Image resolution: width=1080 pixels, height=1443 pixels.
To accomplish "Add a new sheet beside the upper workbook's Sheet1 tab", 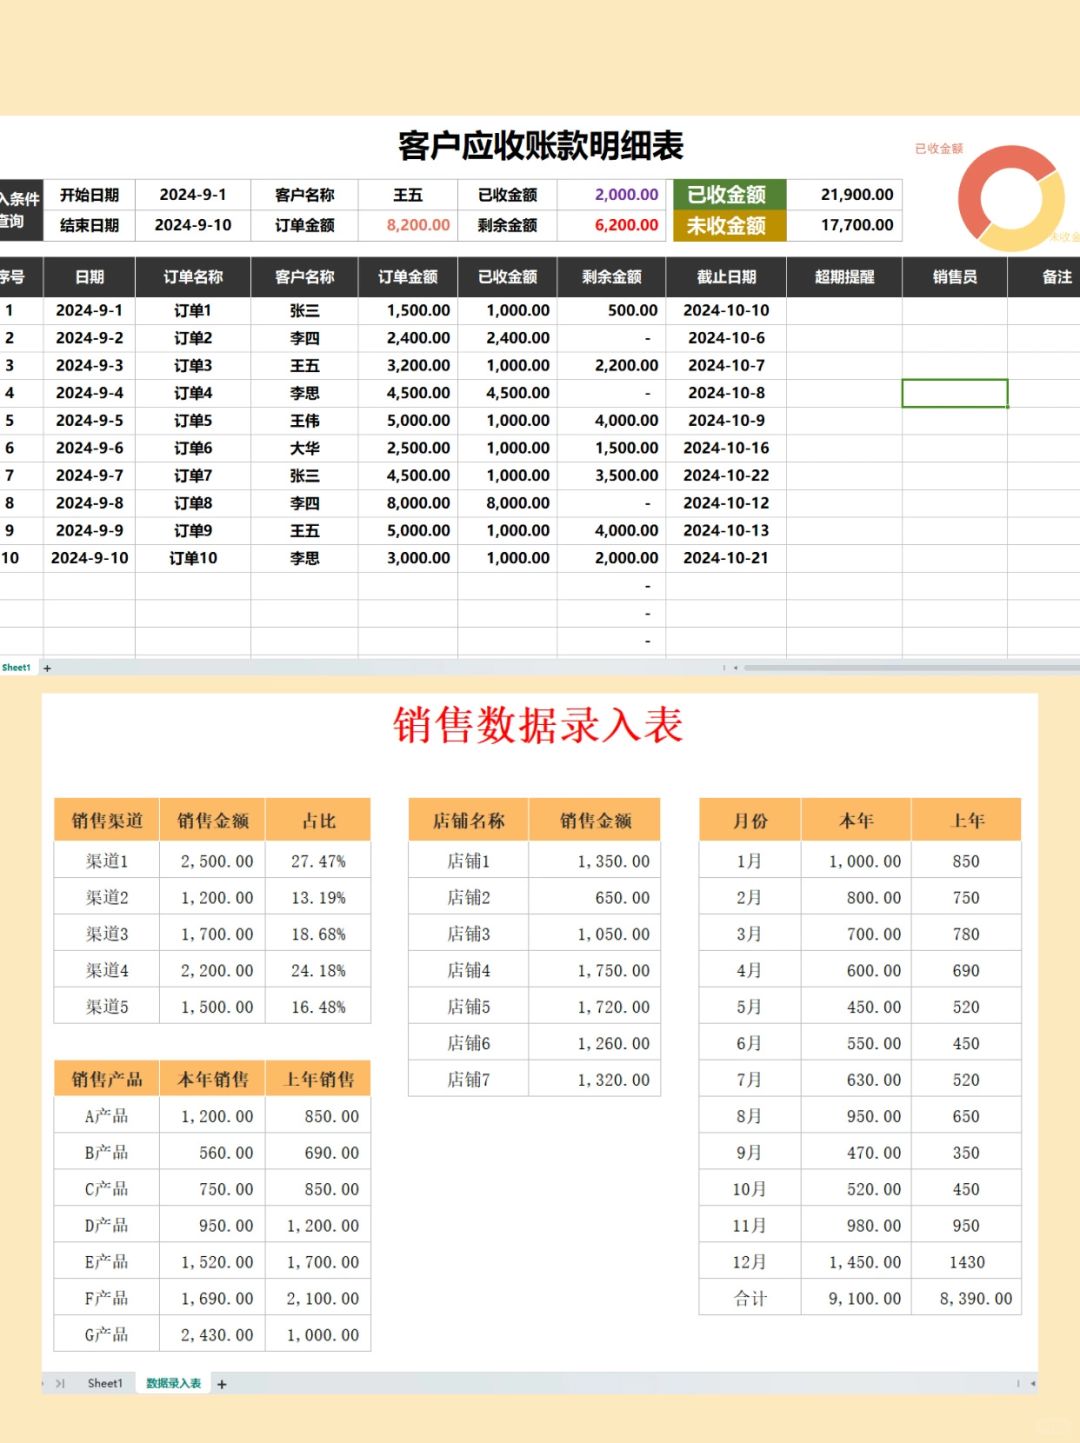I will (47, 668).
